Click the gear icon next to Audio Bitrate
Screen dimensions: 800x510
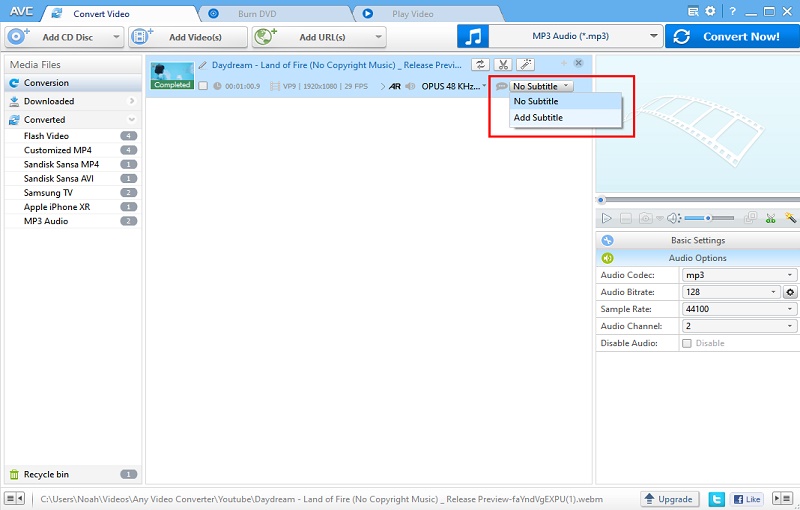(x=790, y=292)
